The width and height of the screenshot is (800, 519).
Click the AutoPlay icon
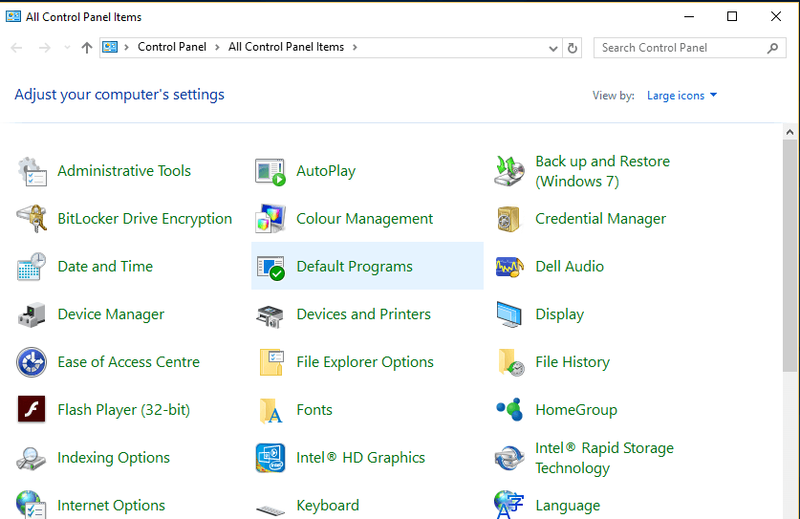coord(270,171)
